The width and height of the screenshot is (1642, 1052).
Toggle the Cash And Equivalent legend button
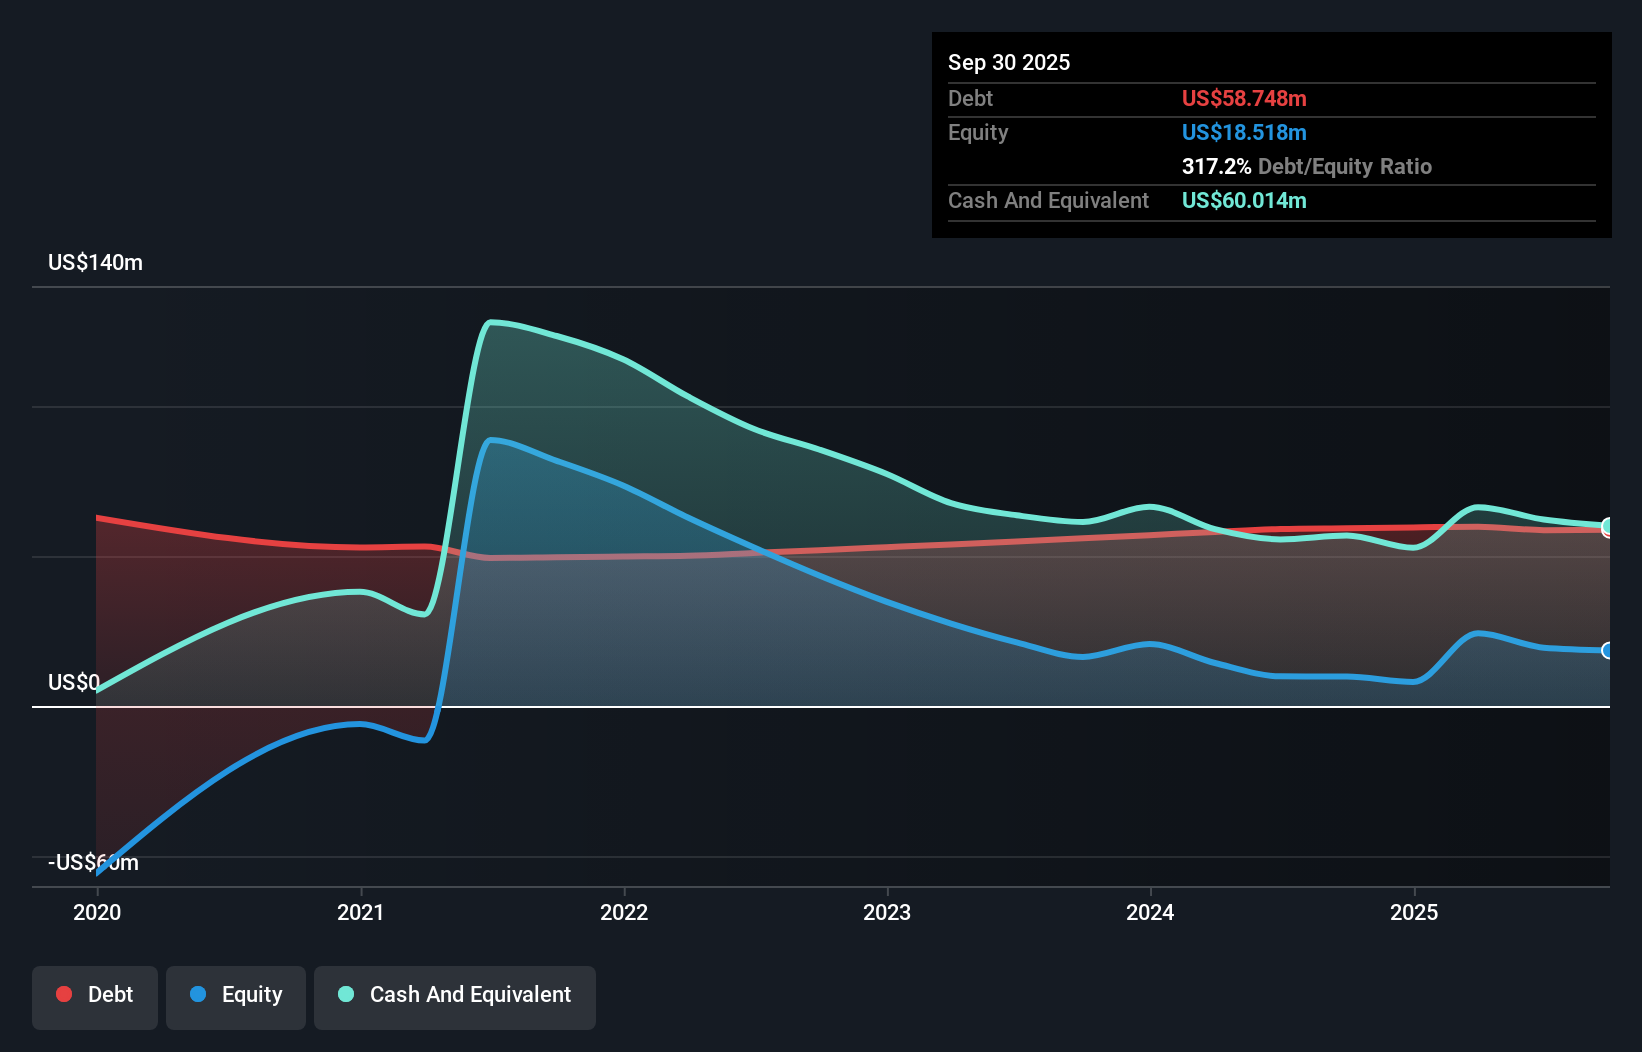455,997
